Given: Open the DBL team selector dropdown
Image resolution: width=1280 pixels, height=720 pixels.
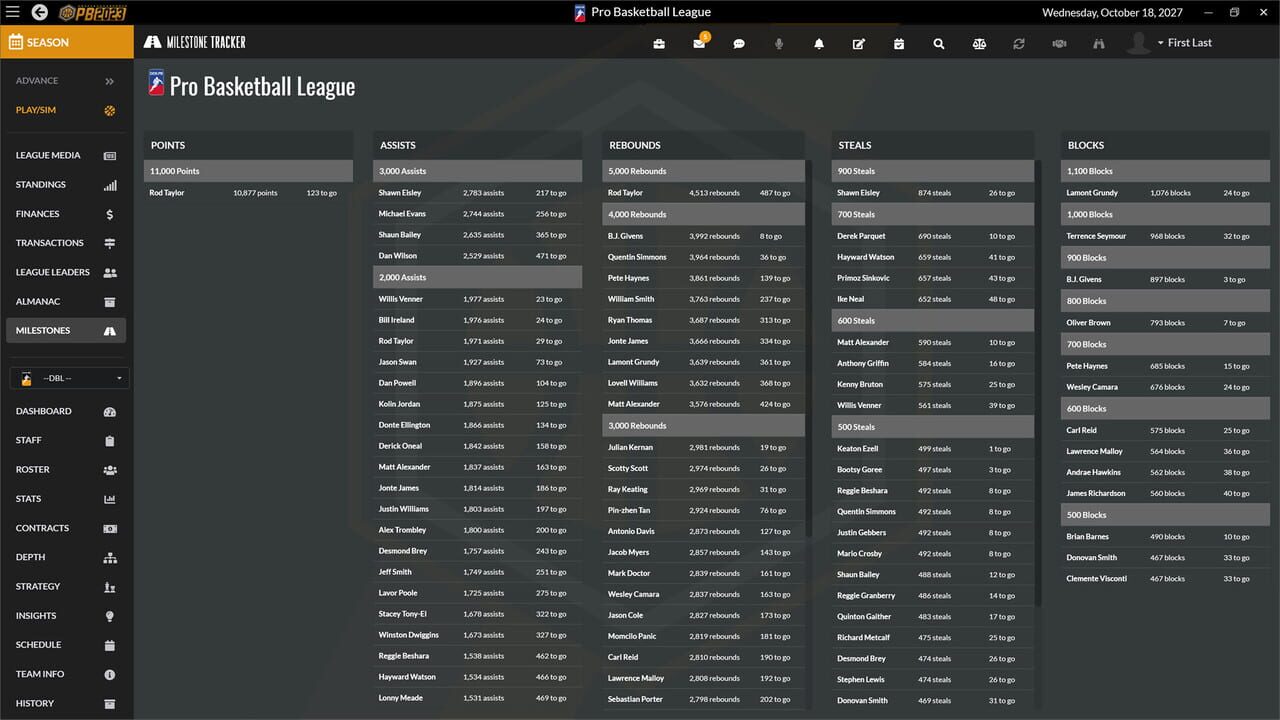Looking at the screenshot, I should click(x=67, y=378).
